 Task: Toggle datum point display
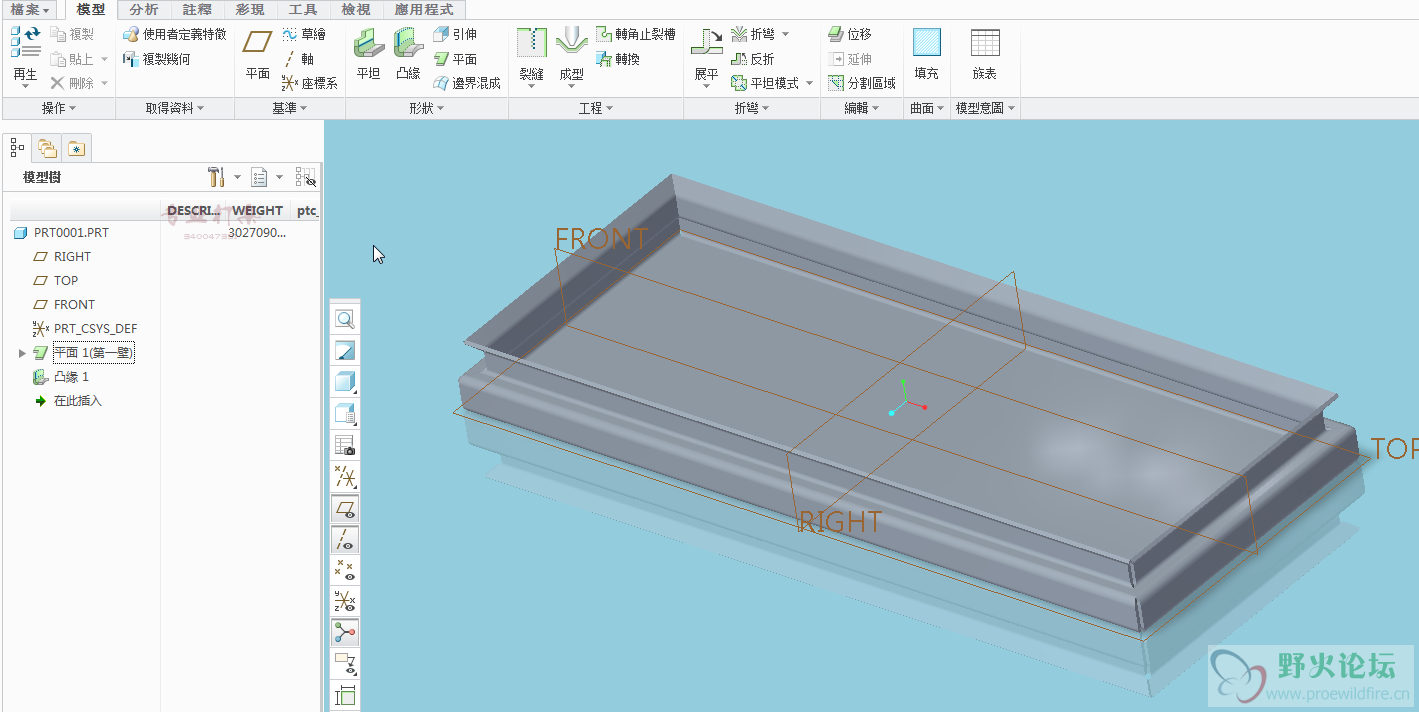tap(345, 570)
